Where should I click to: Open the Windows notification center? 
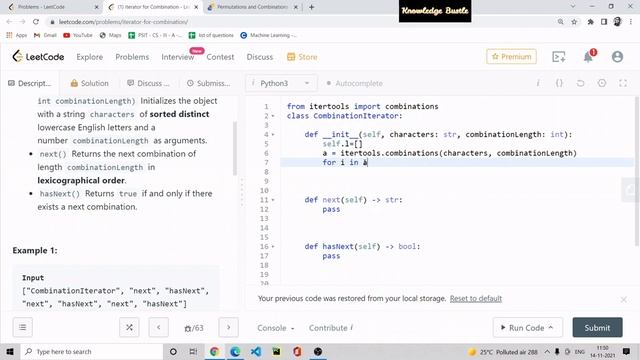point(626,351)
